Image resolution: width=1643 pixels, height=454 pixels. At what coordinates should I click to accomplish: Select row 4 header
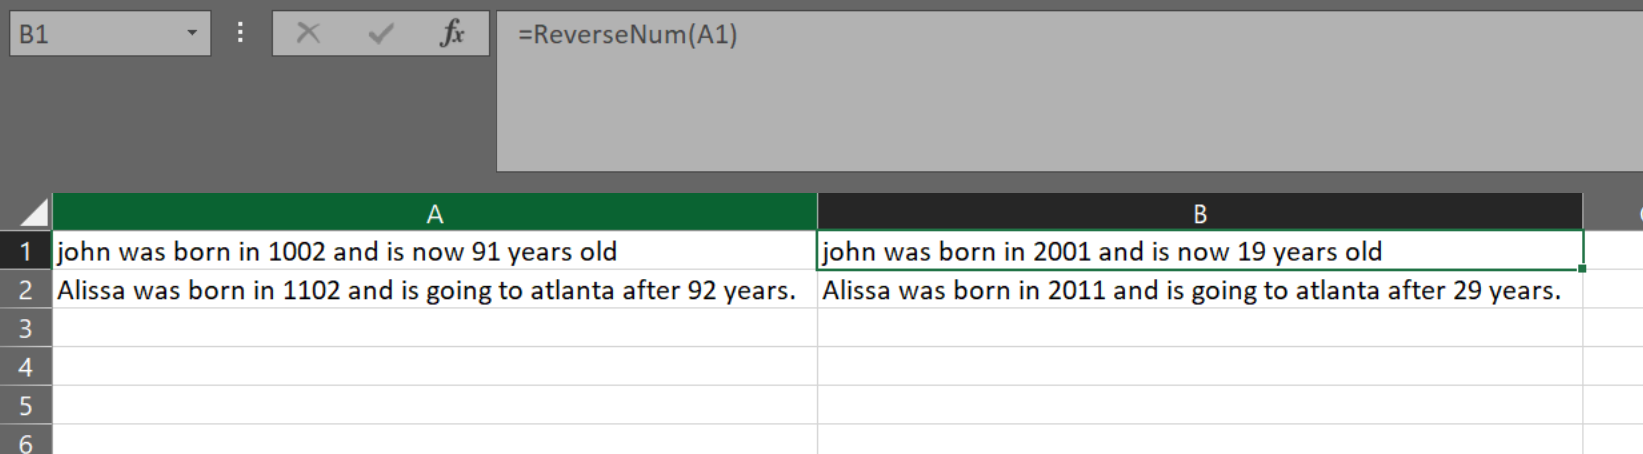[26, 367]
